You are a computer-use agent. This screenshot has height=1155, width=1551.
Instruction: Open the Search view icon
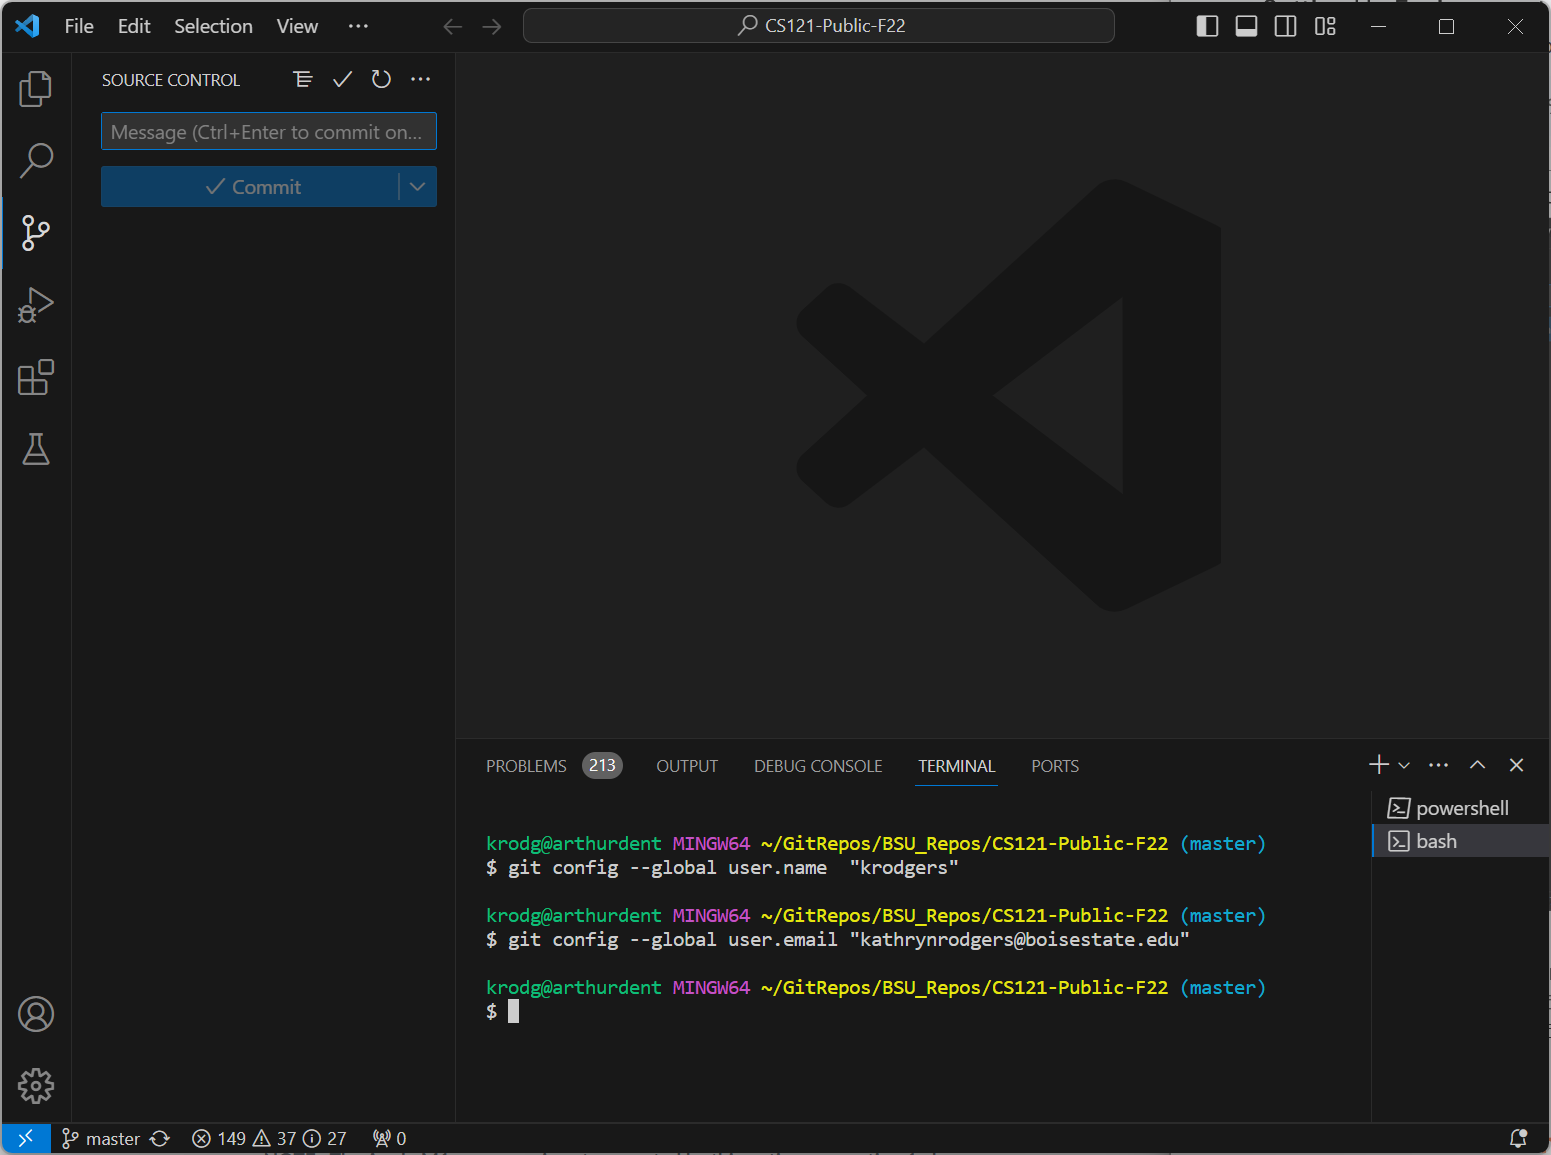(36, 160)
